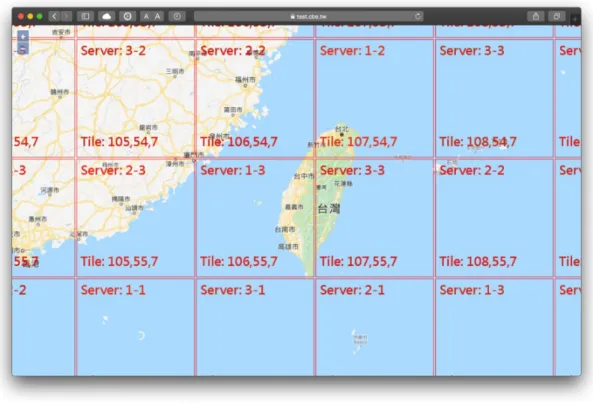593x403 pixels.
Task: Zoom out the map with minus control
Action: click(x=23, y=49)
